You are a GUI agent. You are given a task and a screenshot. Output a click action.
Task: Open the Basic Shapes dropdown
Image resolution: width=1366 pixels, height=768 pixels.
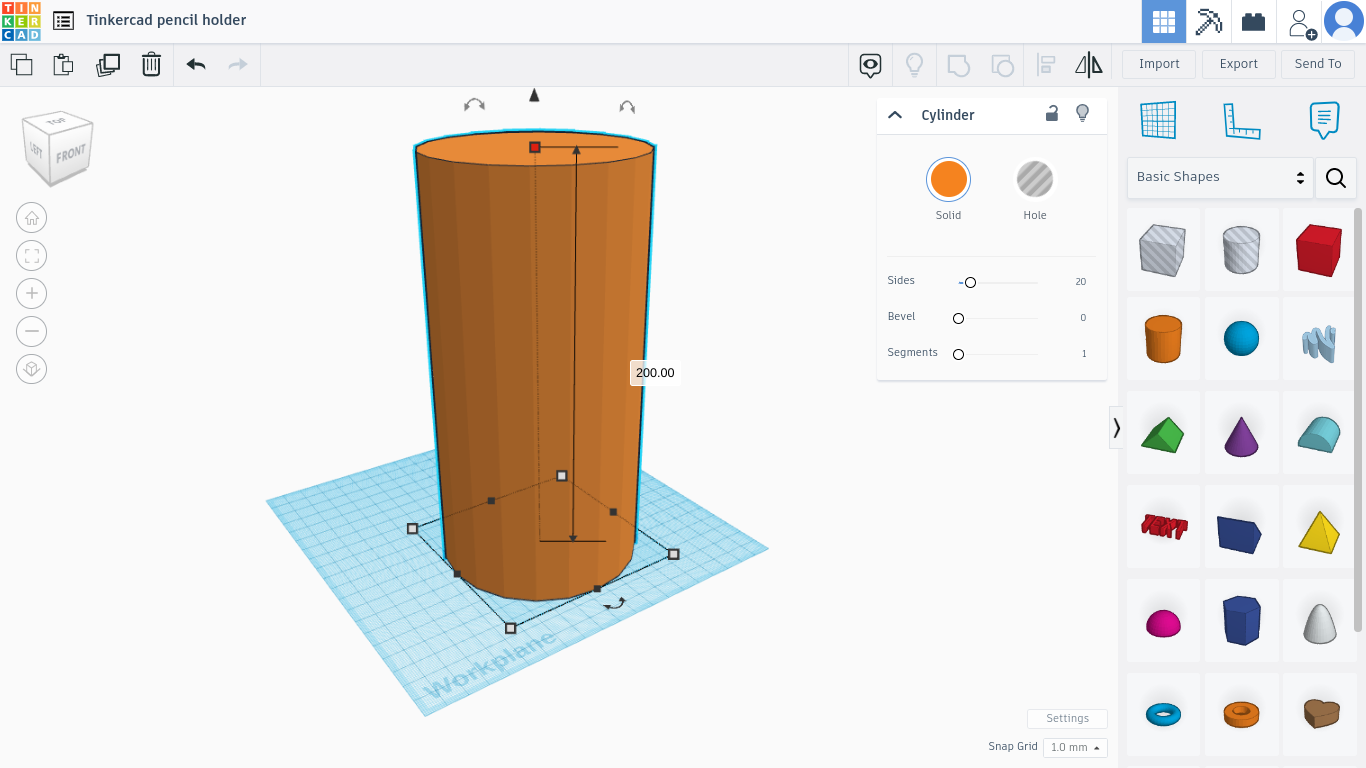[1219, 177]
